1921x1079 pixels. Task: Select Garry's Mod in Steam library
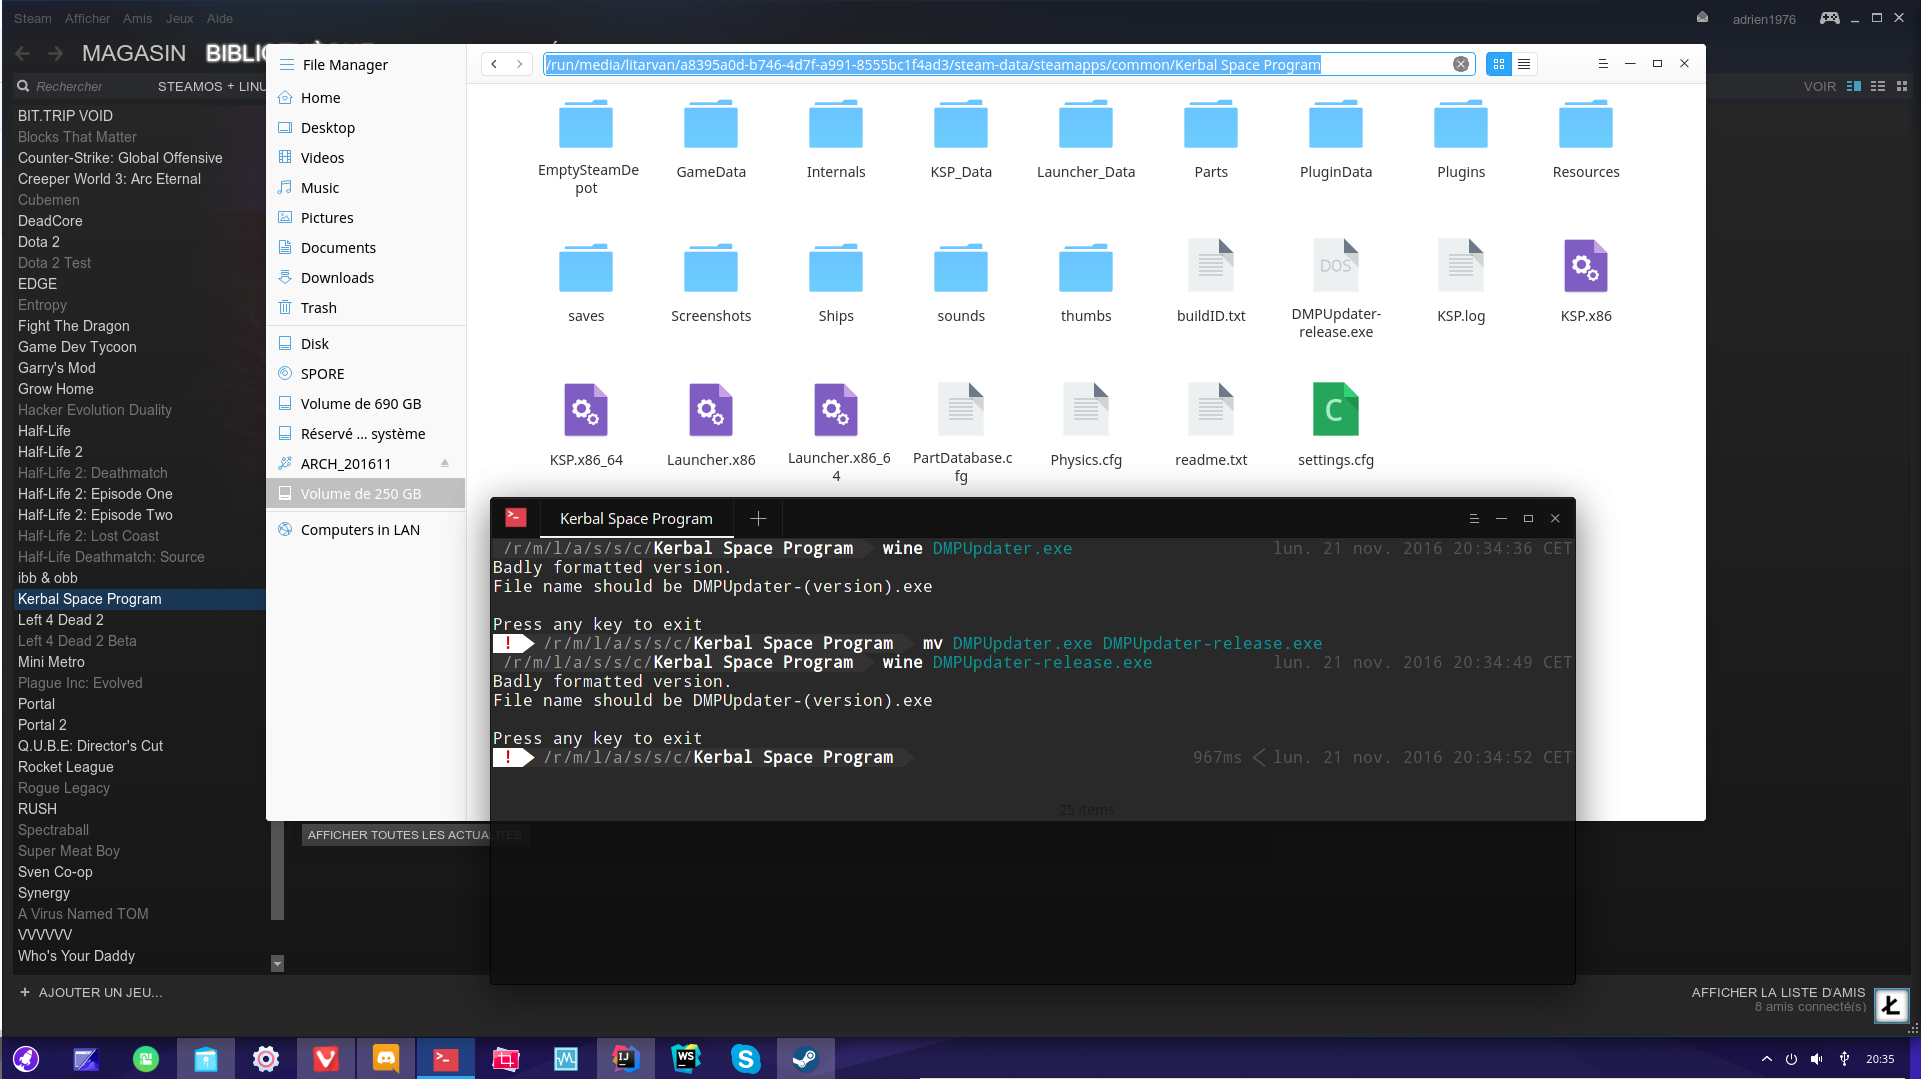point(57,368)
